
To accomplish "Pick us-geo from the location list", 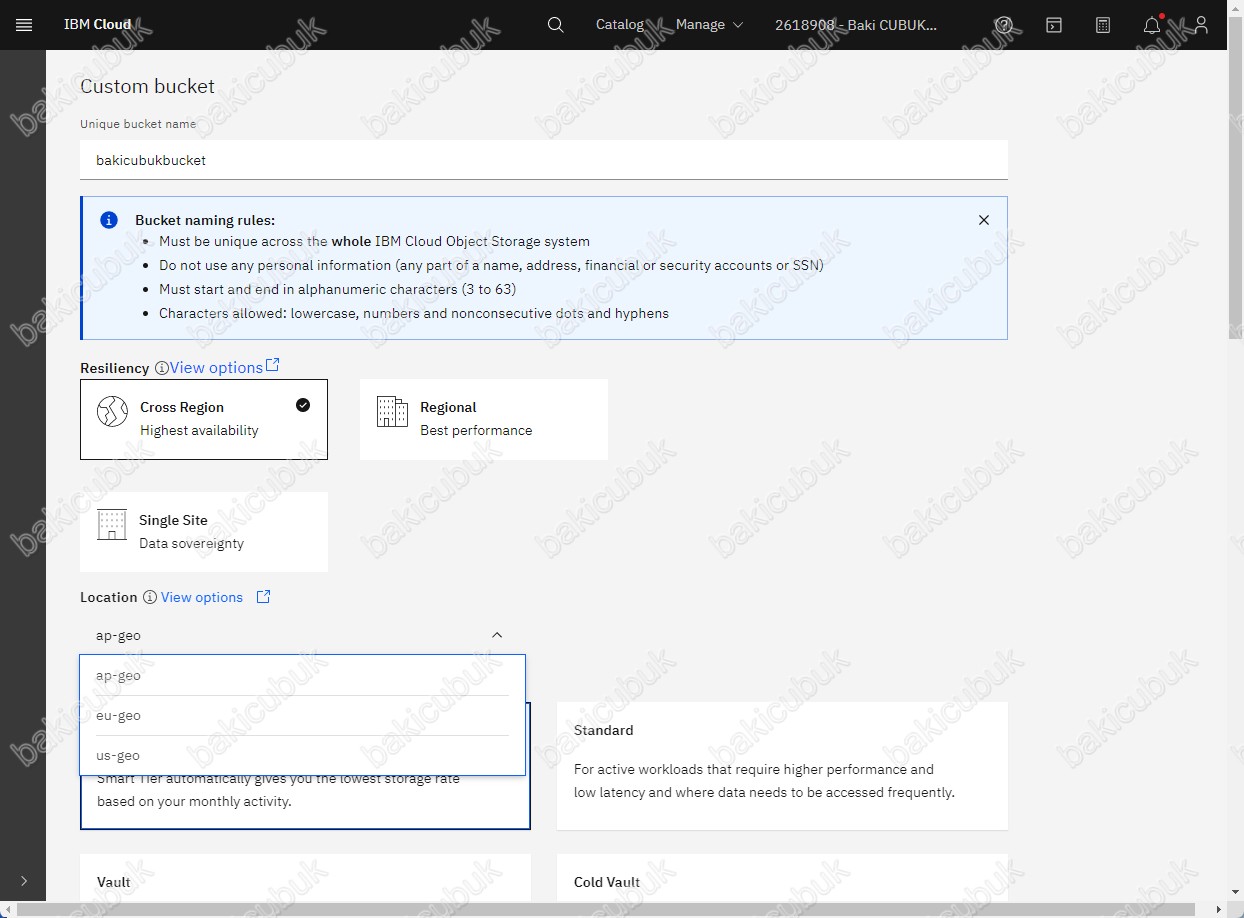I will coord(302,755).
